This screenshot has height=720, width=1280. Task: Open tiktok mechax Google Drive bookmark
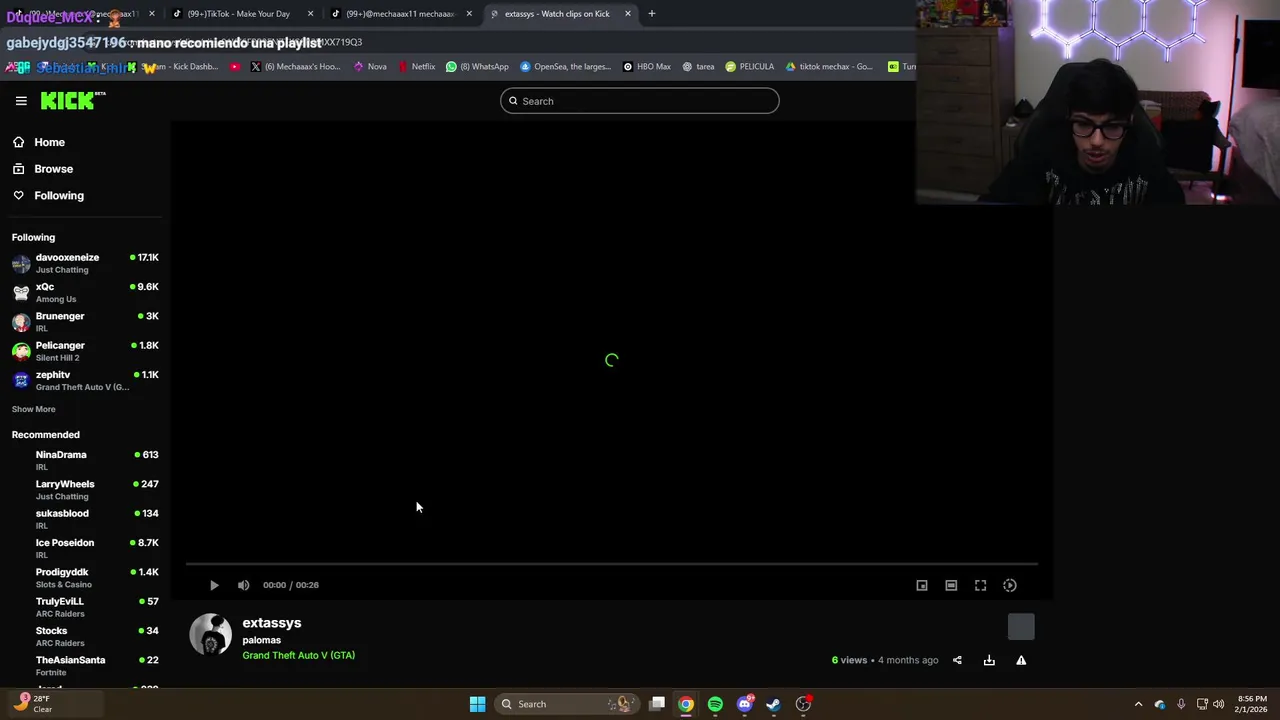[828, 67]
